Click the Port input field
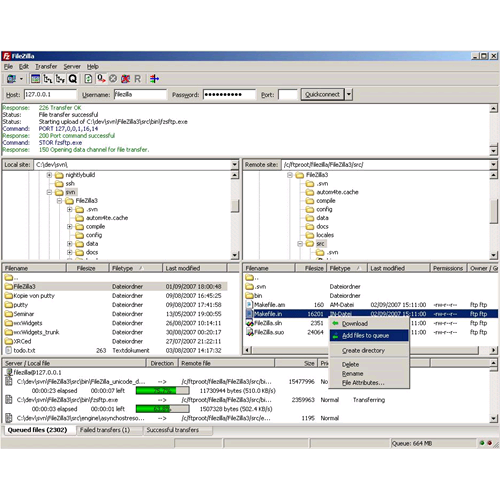500x500 pixels. (x=287, y=95)
